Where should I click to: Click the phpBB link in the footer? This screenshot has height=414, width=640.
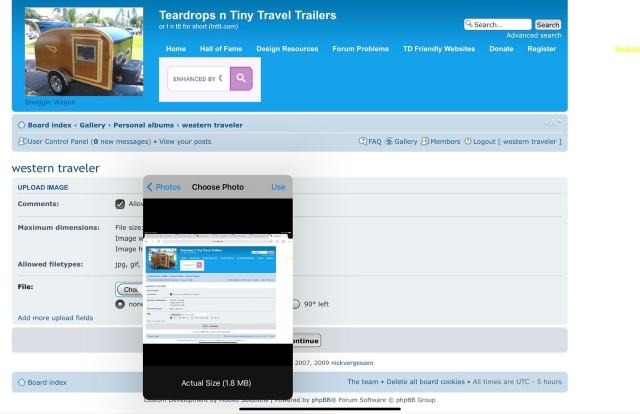322,400
